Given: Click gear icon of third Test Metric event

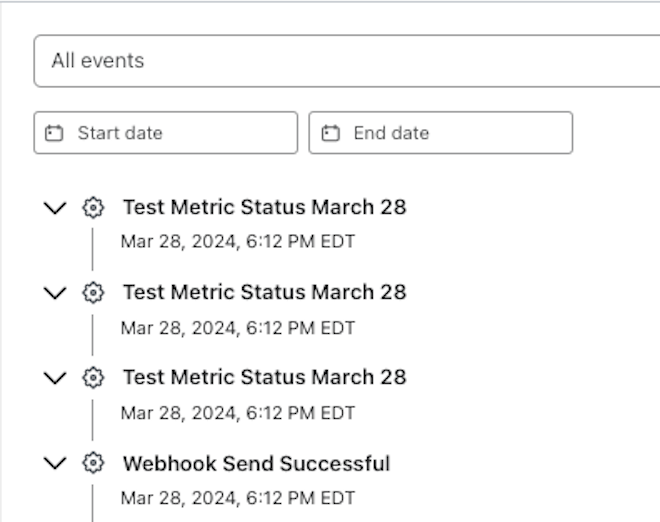Looking at the screenshot, I should [x=93, y=377].
